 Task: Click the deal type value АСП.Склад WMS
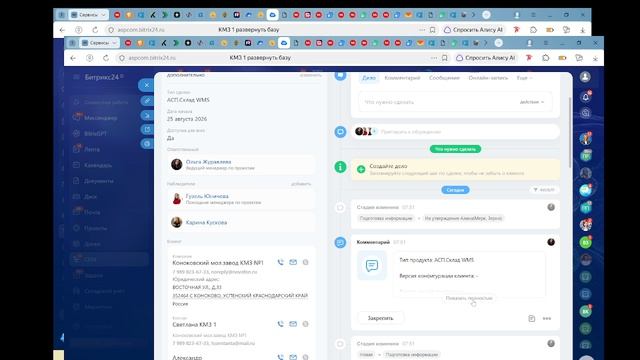(188, 100)
